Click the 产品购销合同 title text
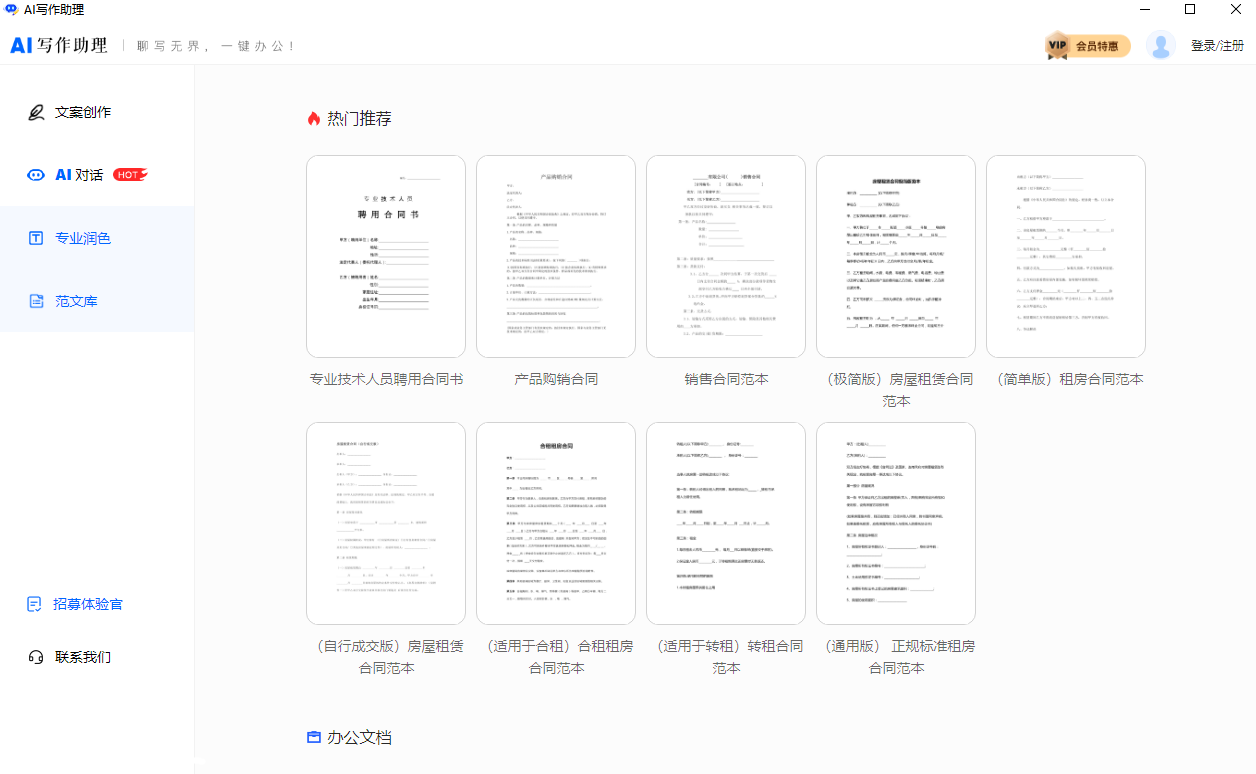The width and height of the screenshot is (1256, 774). click(x=556, y=379)
